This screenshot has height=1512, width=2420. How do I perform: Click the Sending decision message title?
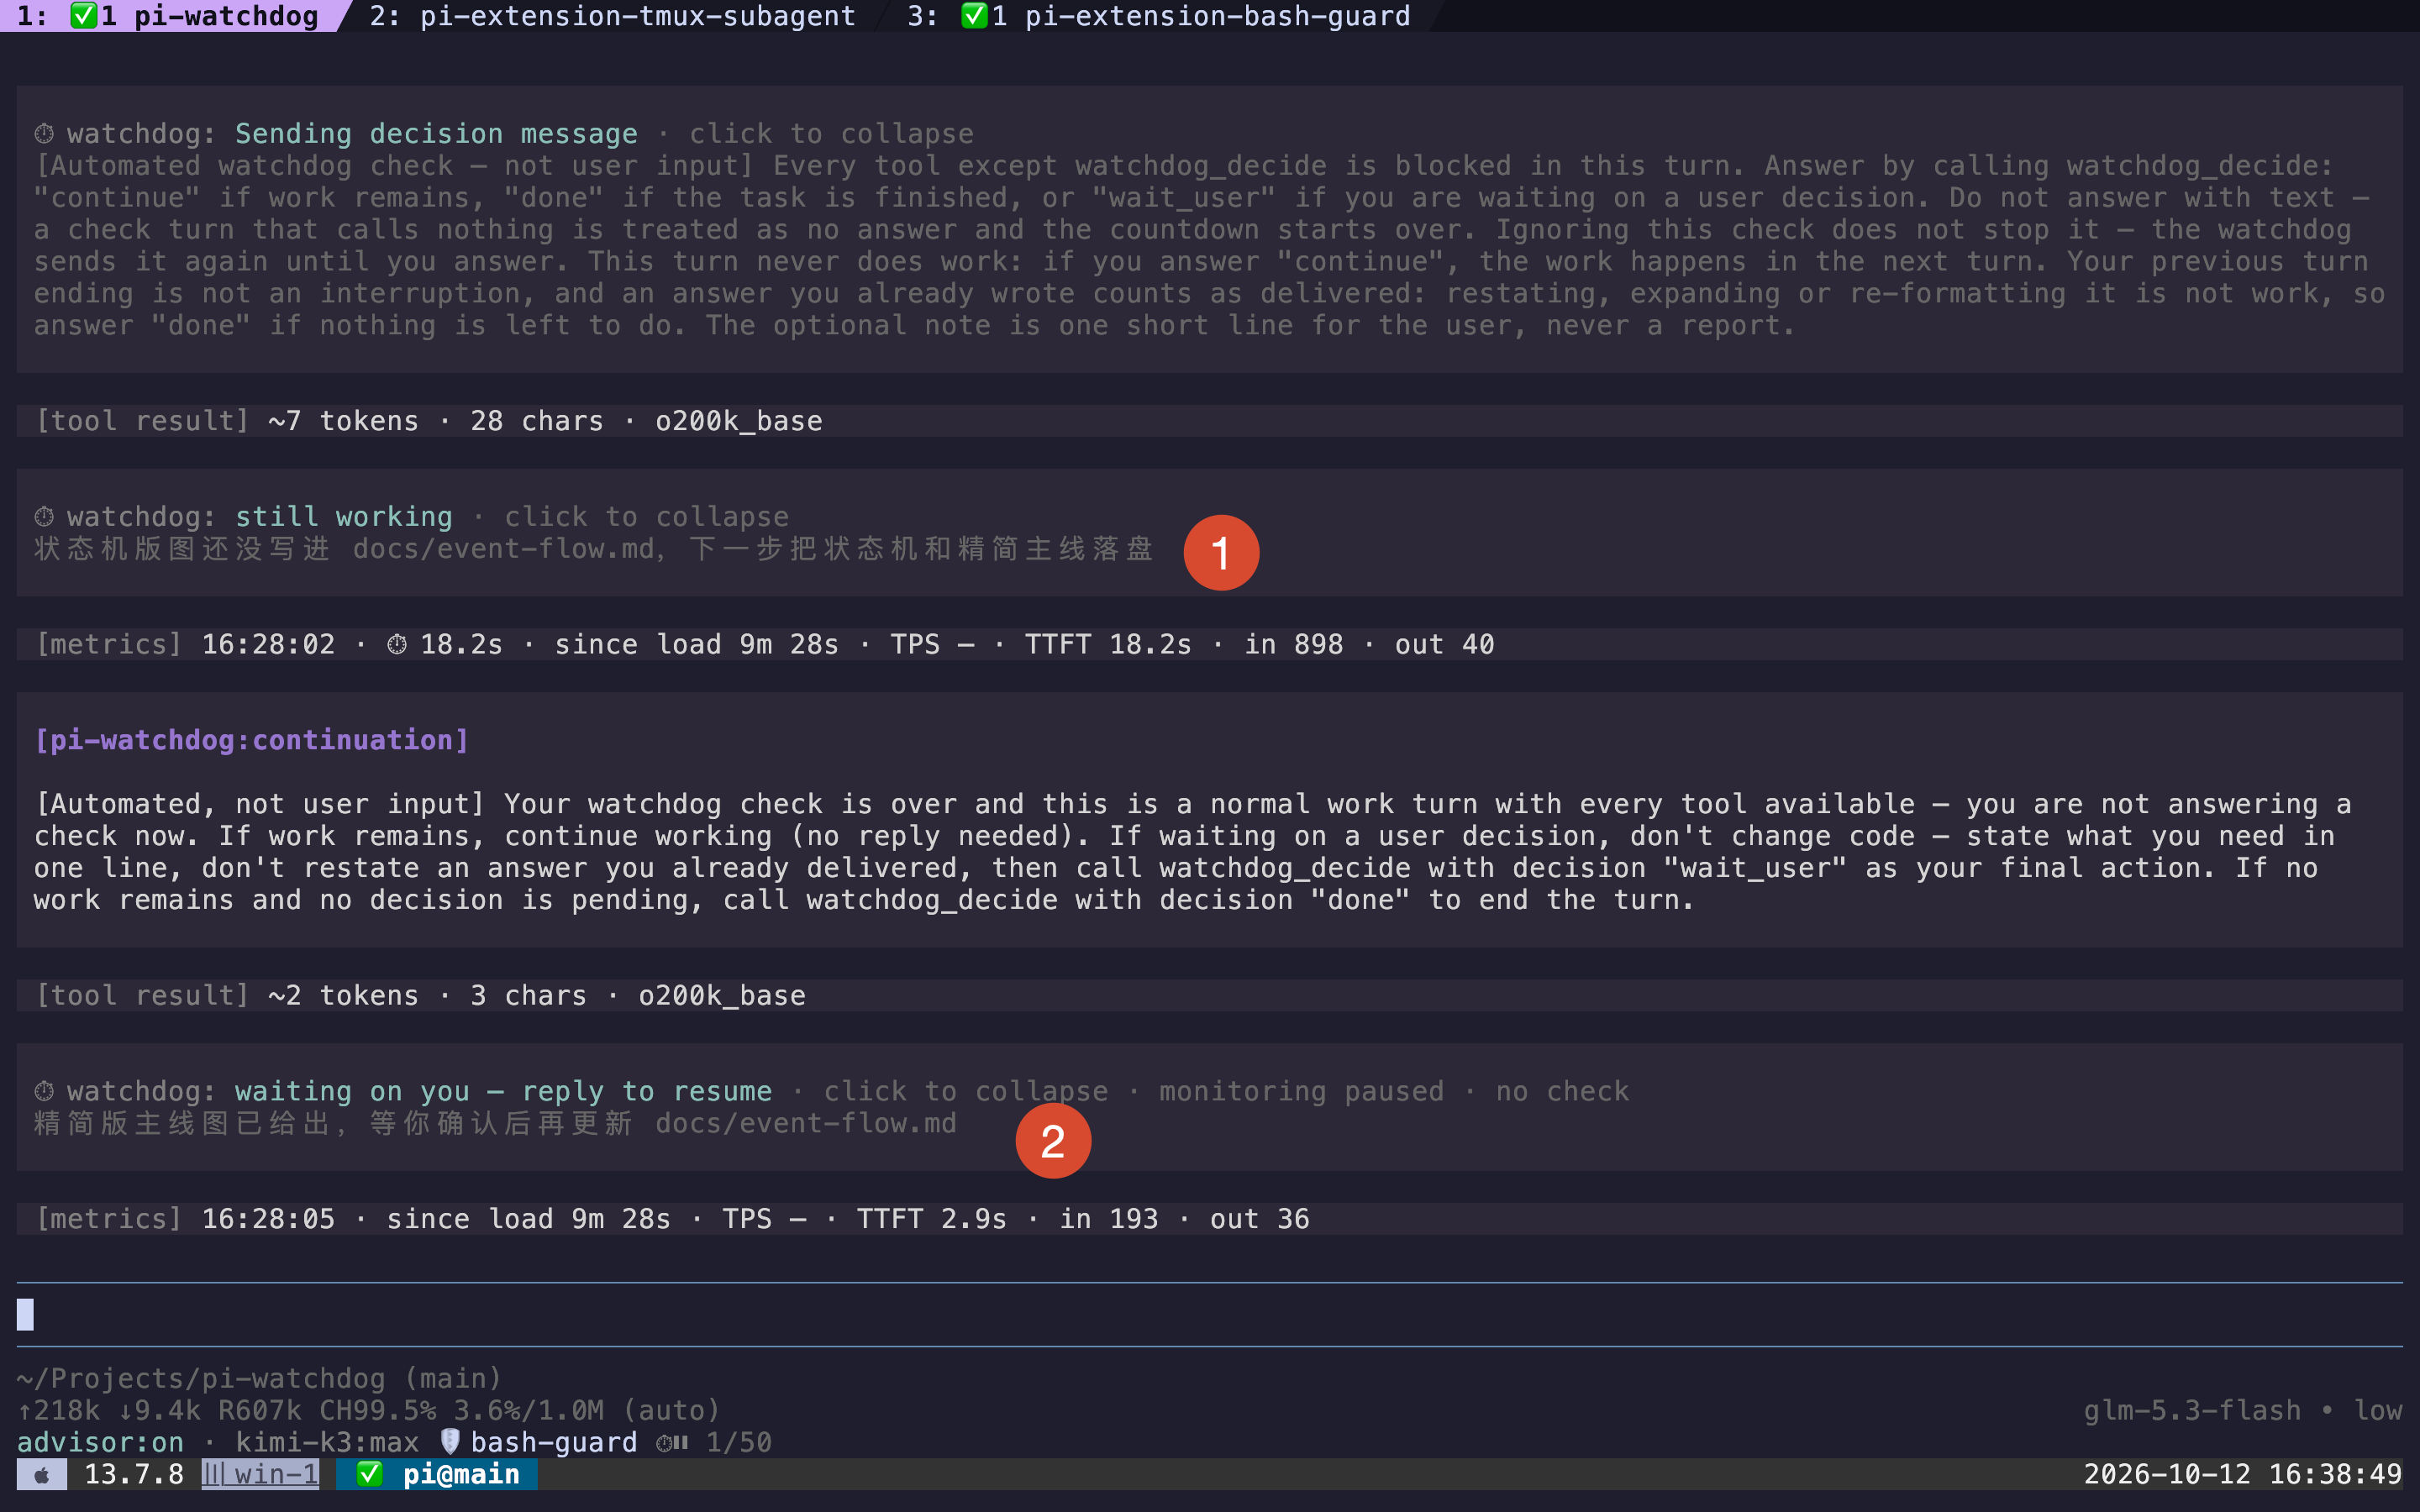[x=436, y=134]
